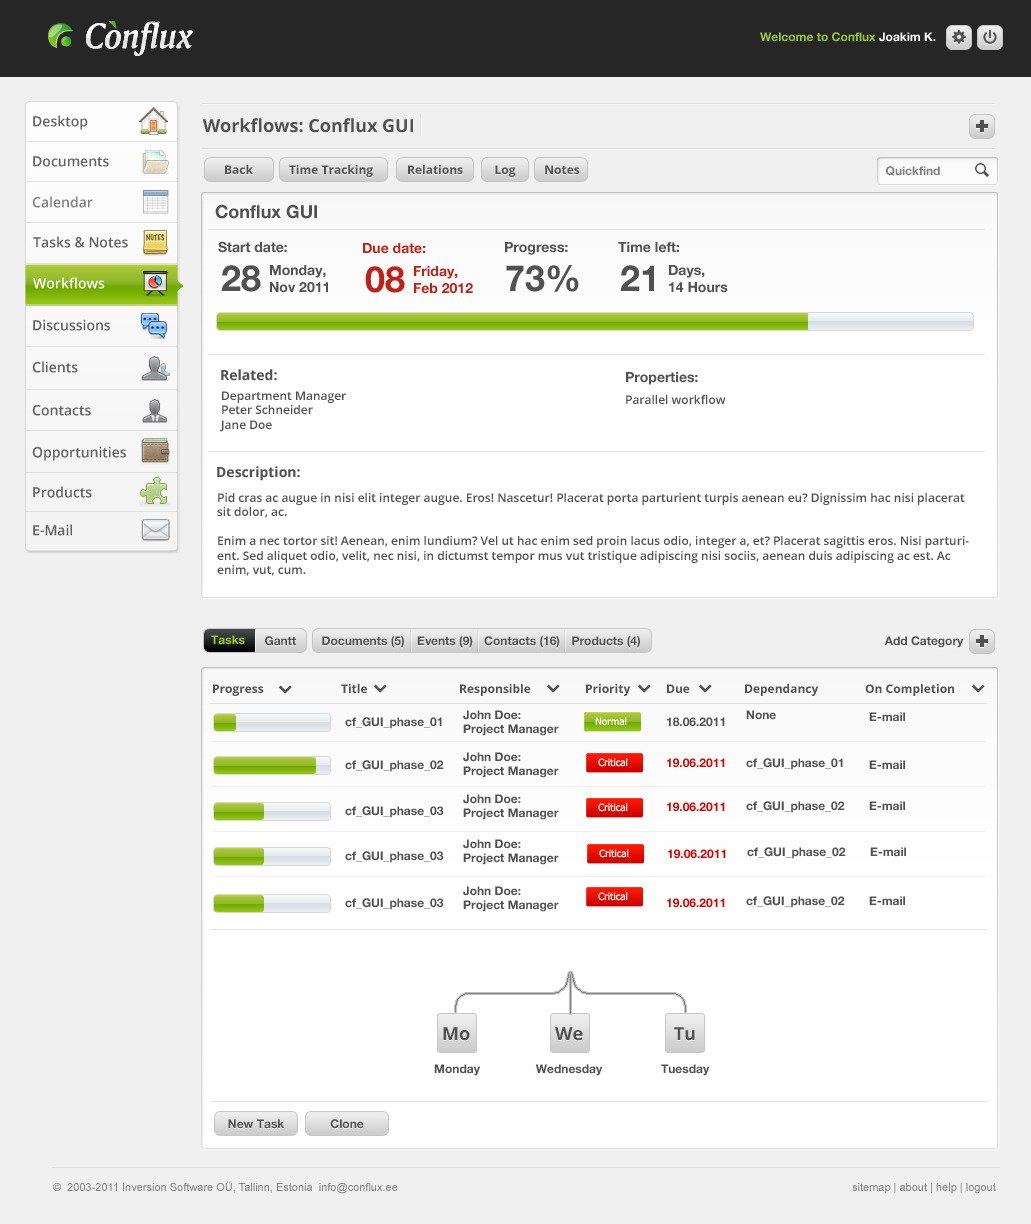Click the Clone button

point(347,1123)
